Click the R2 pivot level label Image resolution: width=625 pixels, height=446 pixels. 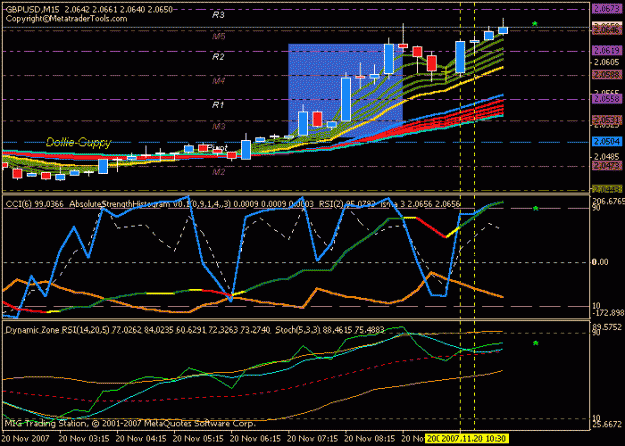(x=218, y=57)
